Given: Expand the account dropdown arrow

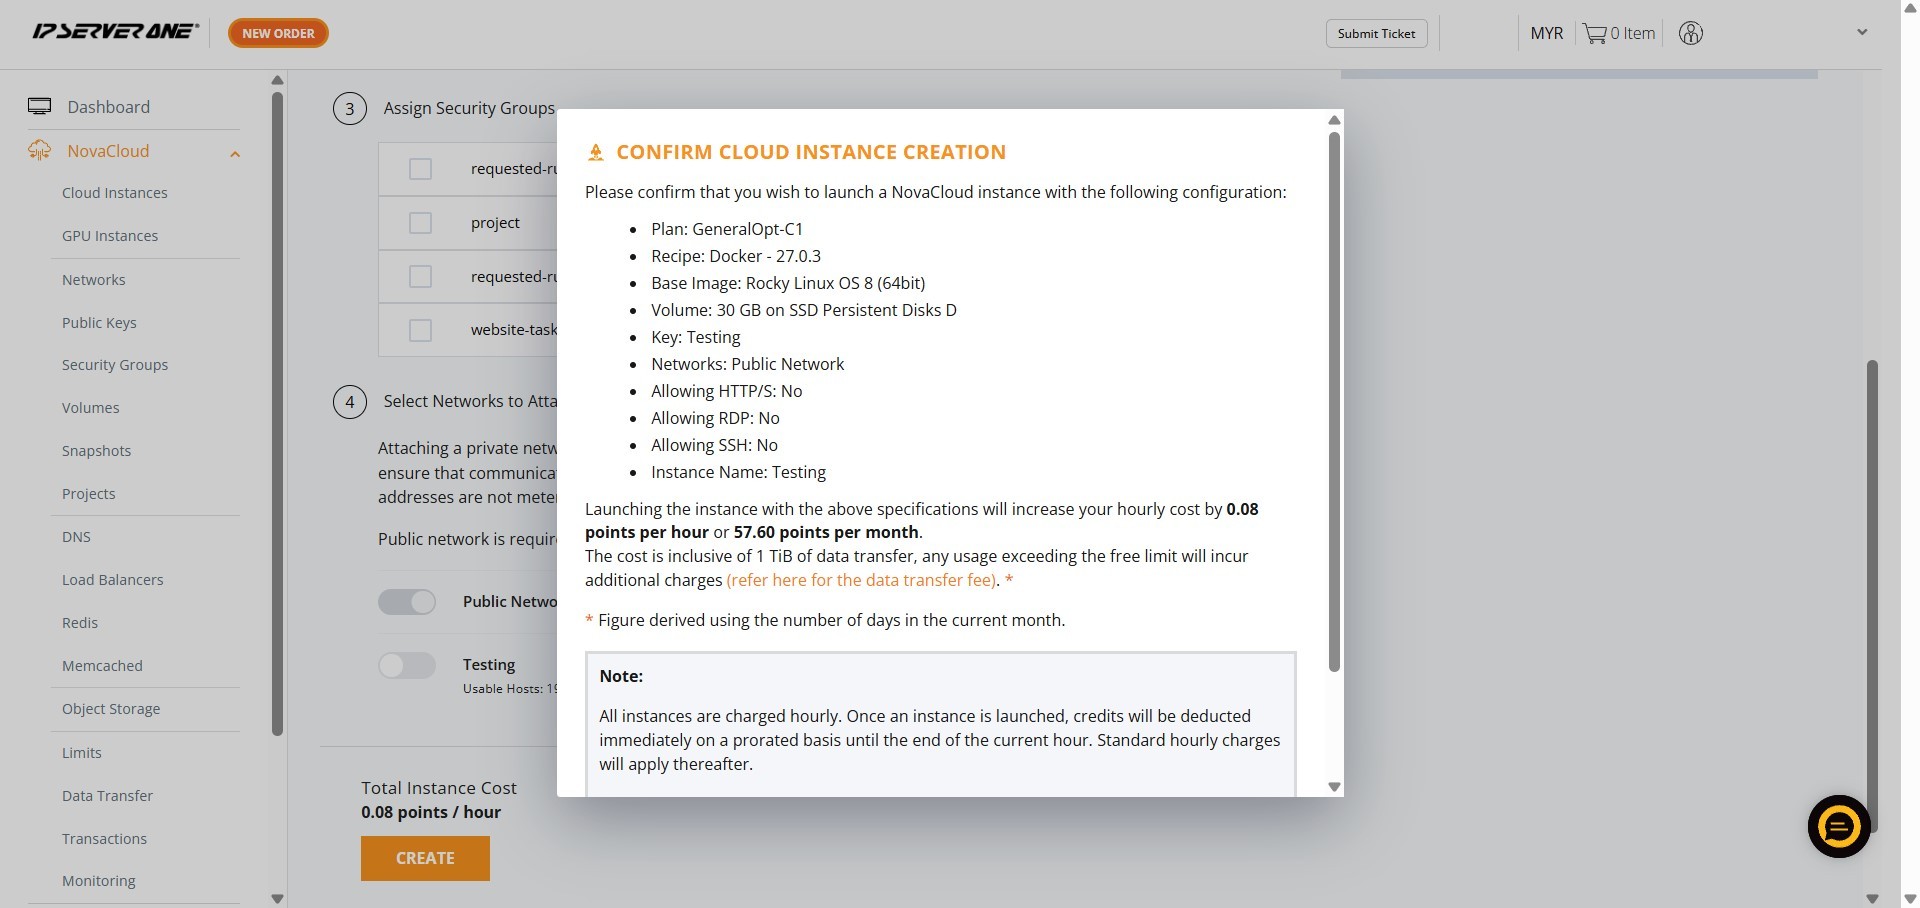Looking at the screenshot, I should [1861, 33].
